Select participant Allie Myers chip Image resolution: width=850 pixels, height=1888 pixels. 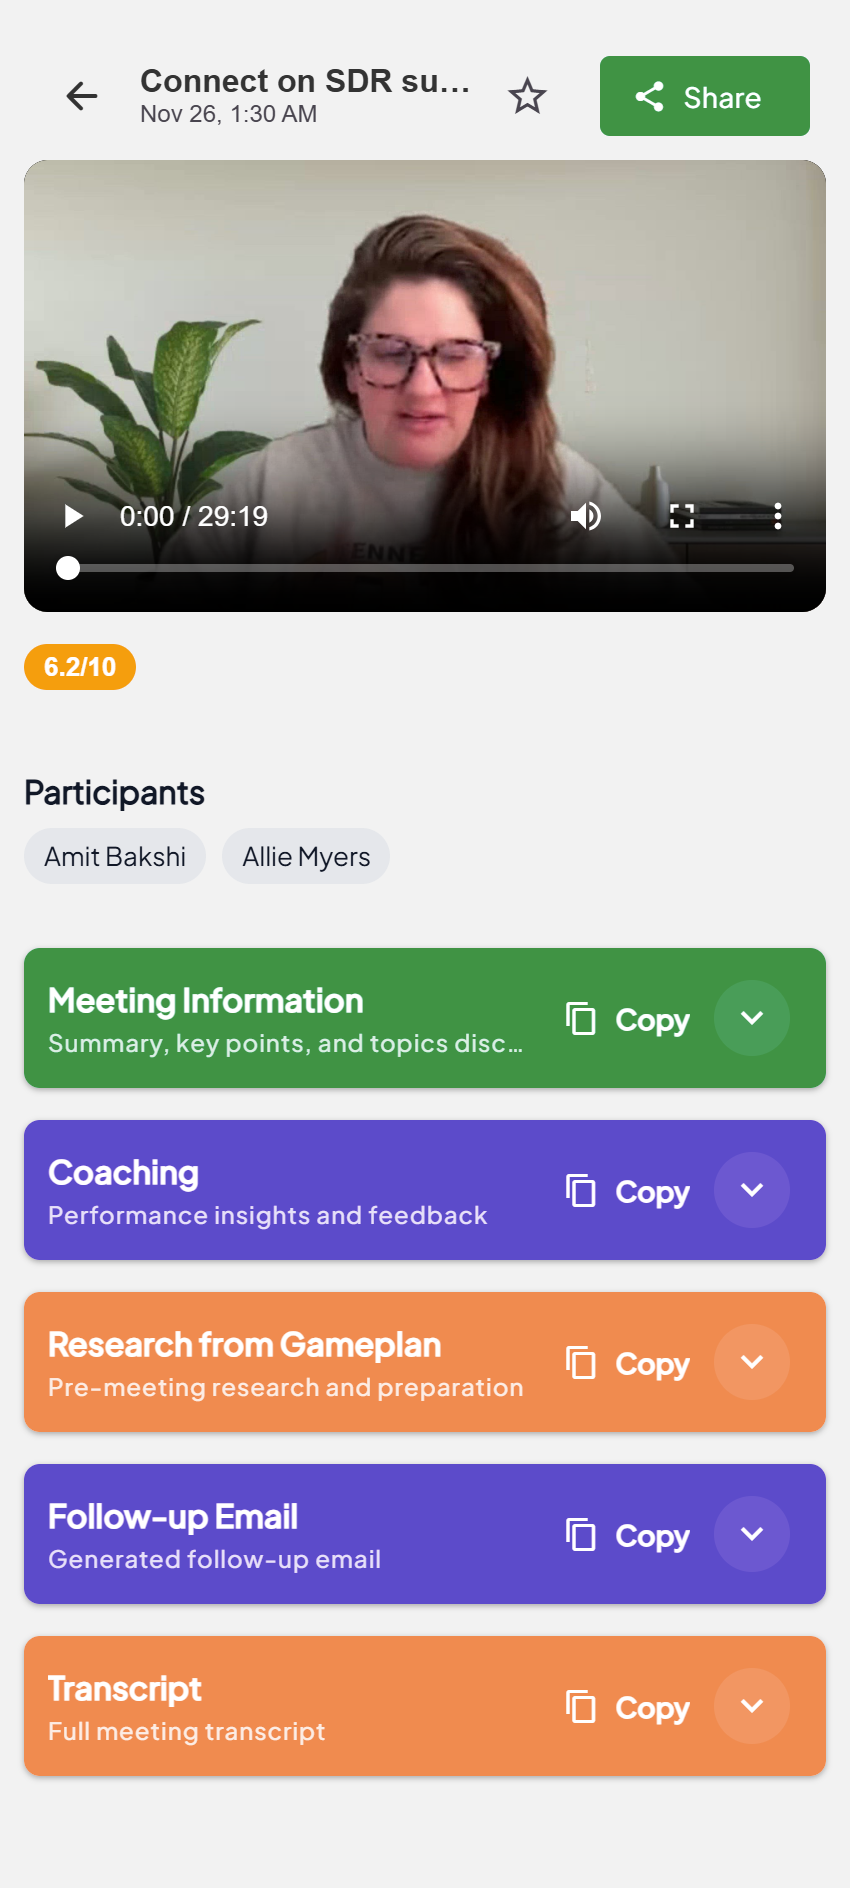306,856
